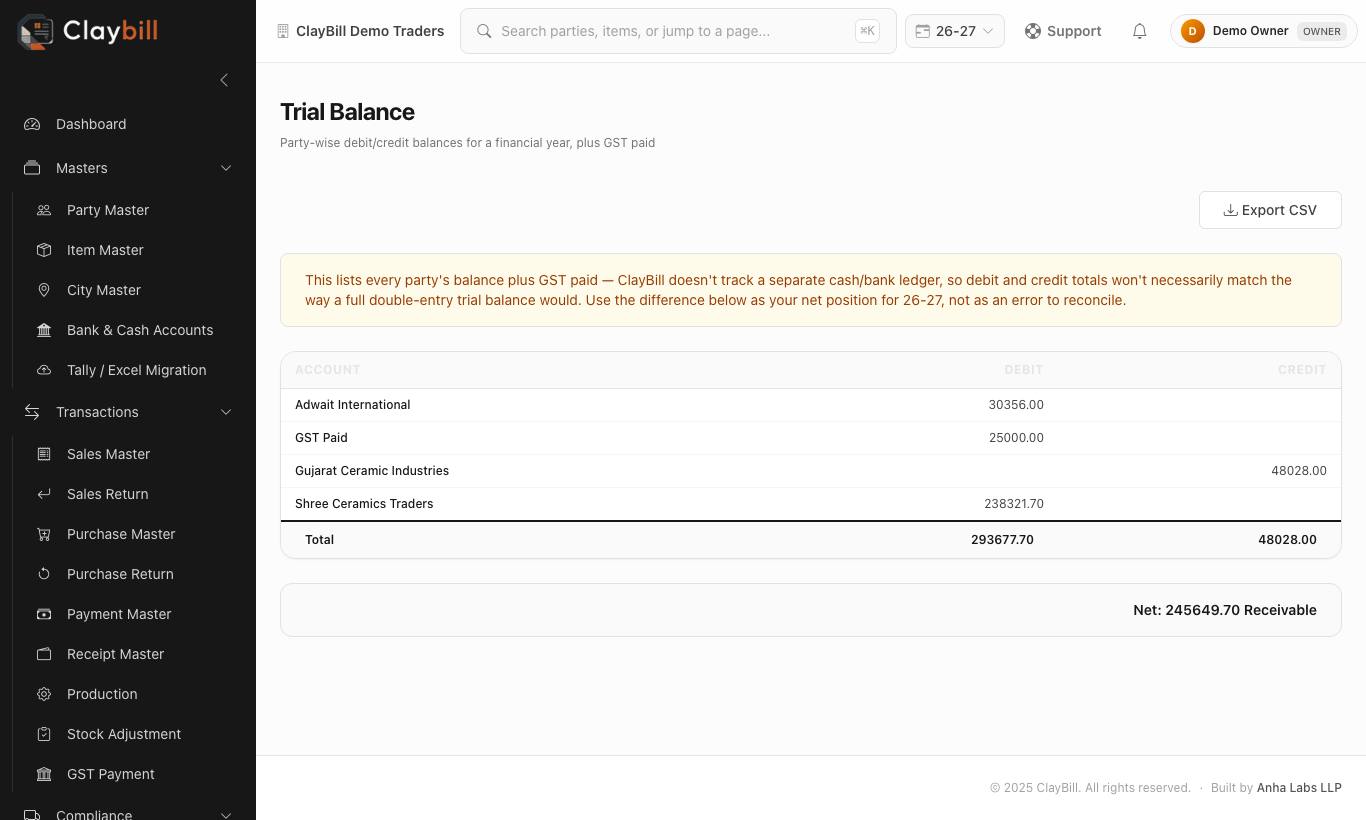Open the Demo Owner account menu
This screenshot has width=1366, height=820.
click(x=1263, y=31)
